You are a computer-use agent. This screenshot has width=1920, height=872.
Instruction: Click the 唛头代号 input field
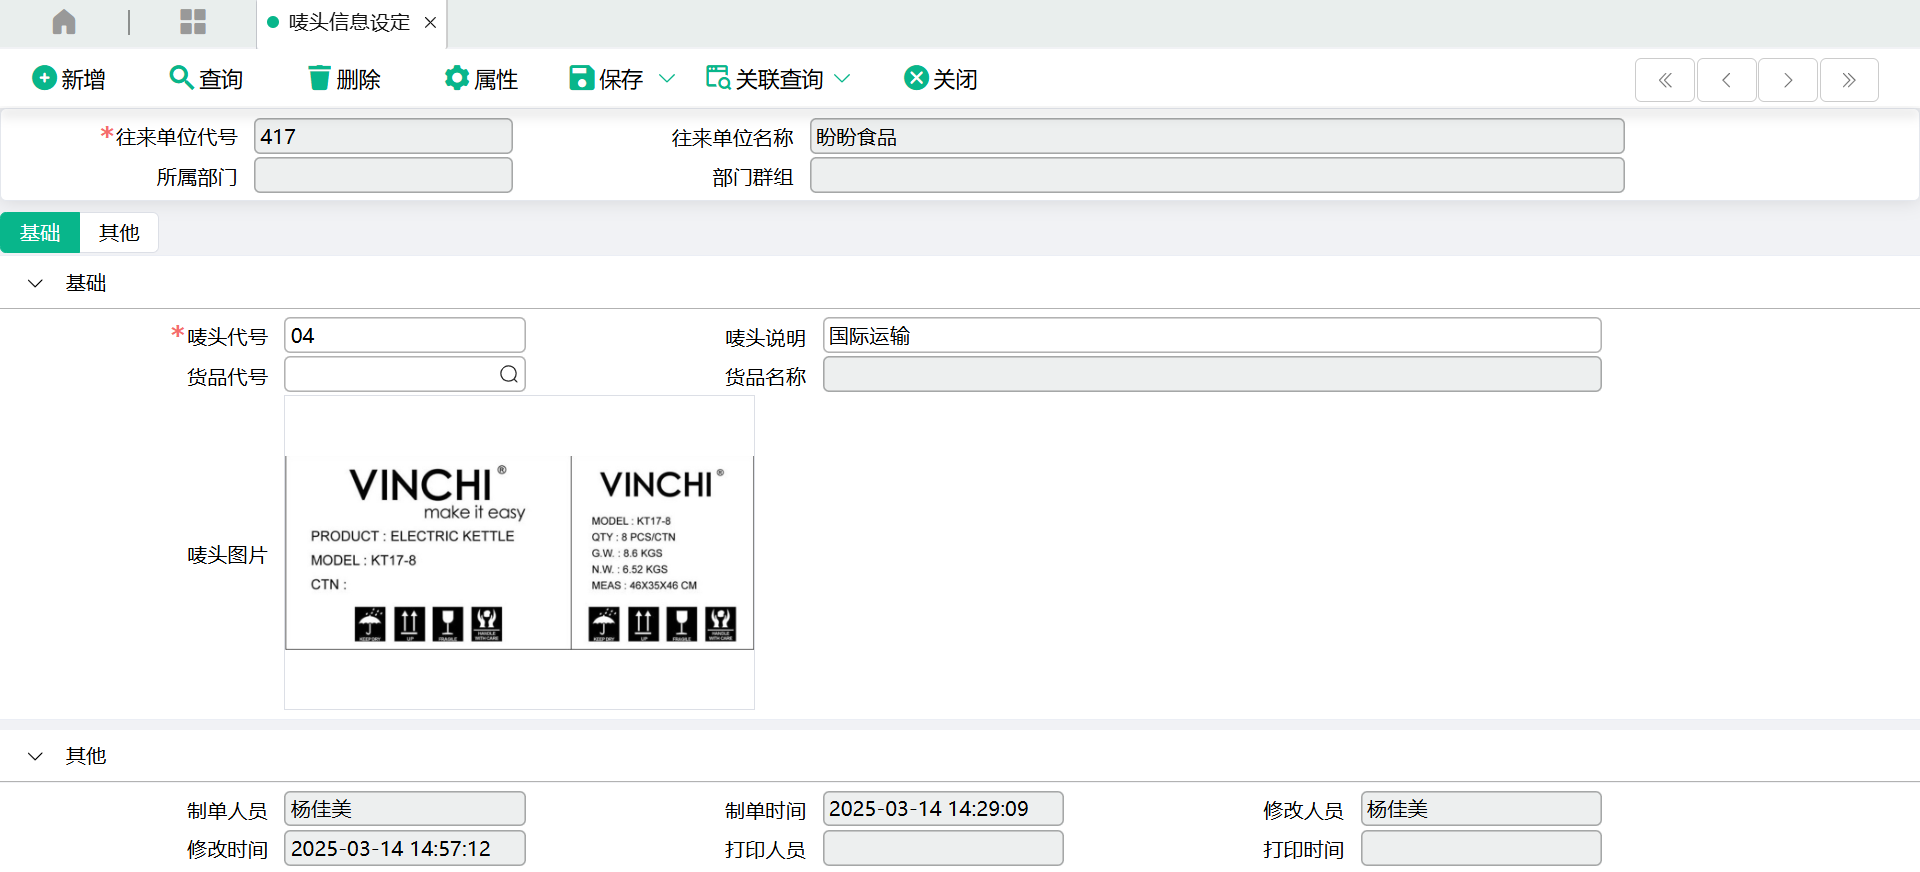click(405, 336)
